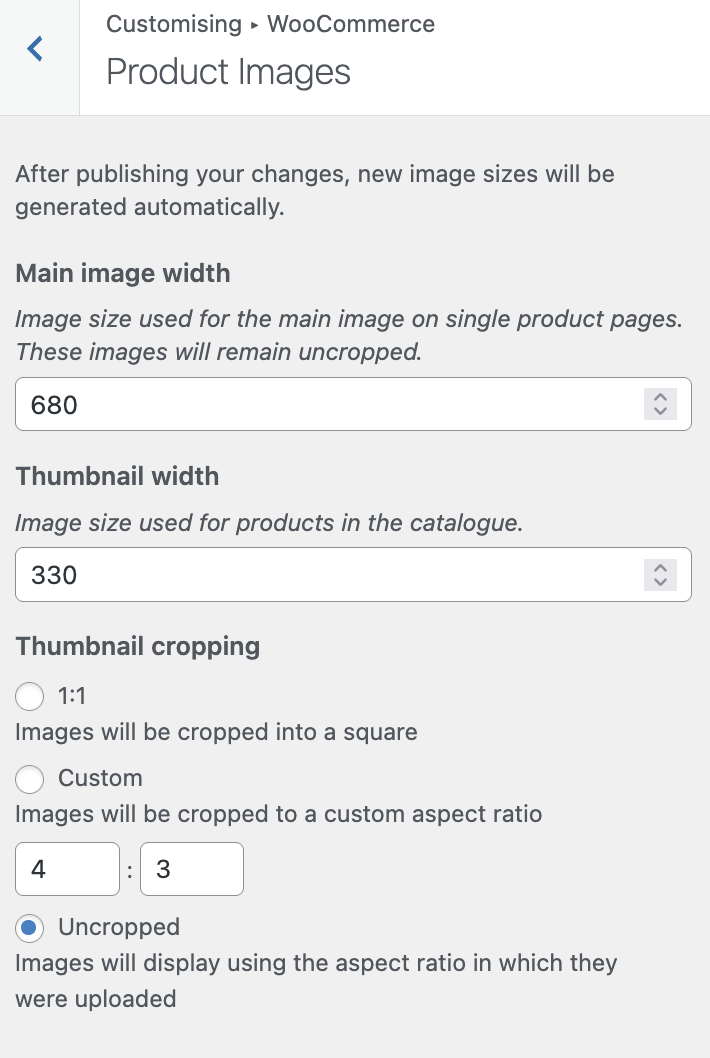Click the "Thumbnail width" label
Image resolution: width=710 pixels, height=1058 pixels.
[117, 476]
